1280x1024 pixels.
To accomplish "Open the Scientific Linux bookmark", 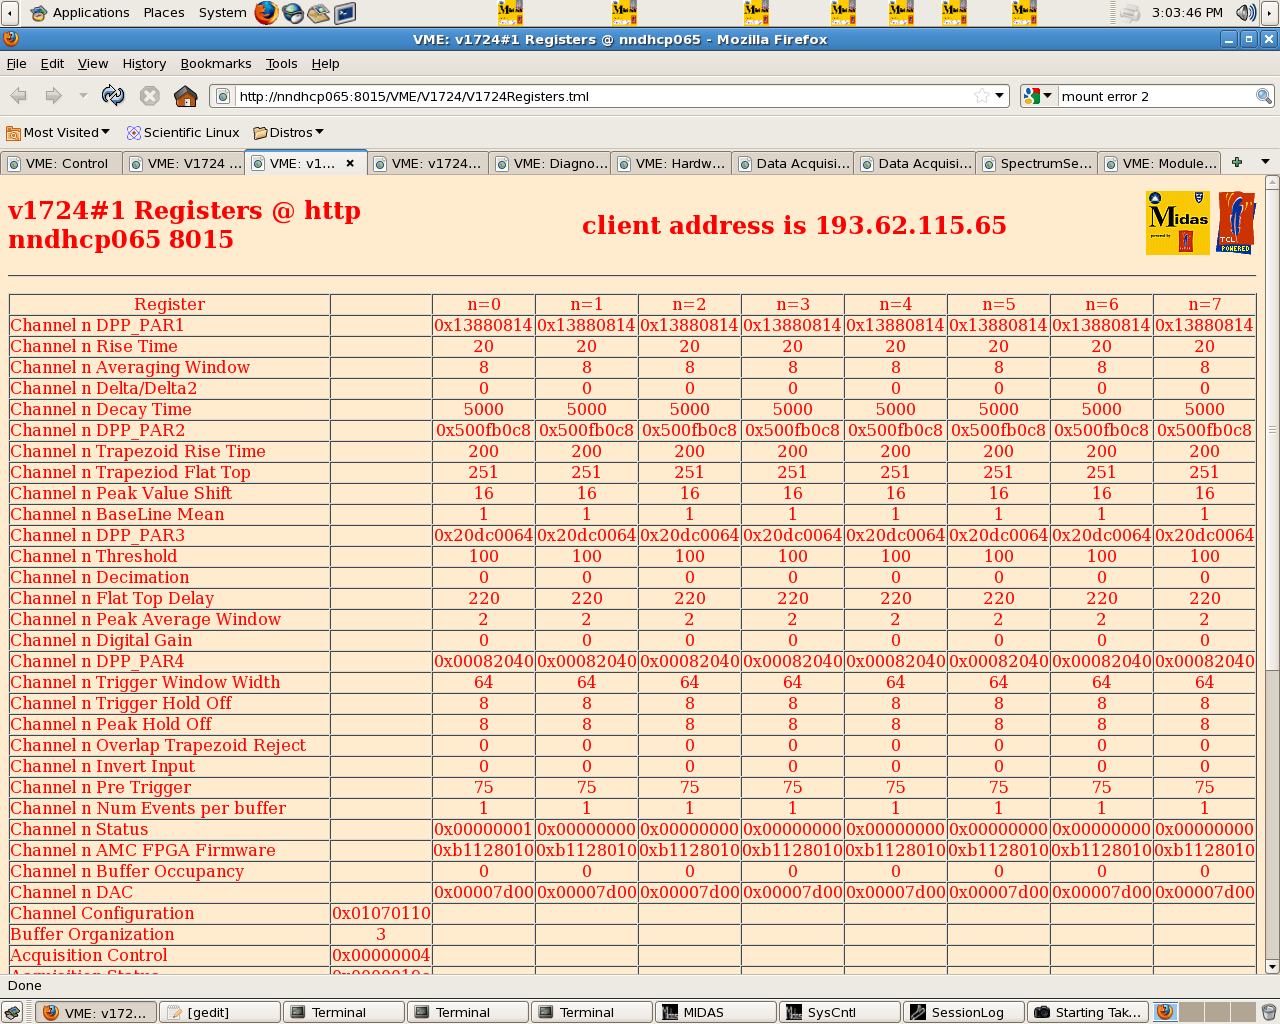I will (183, 132).
